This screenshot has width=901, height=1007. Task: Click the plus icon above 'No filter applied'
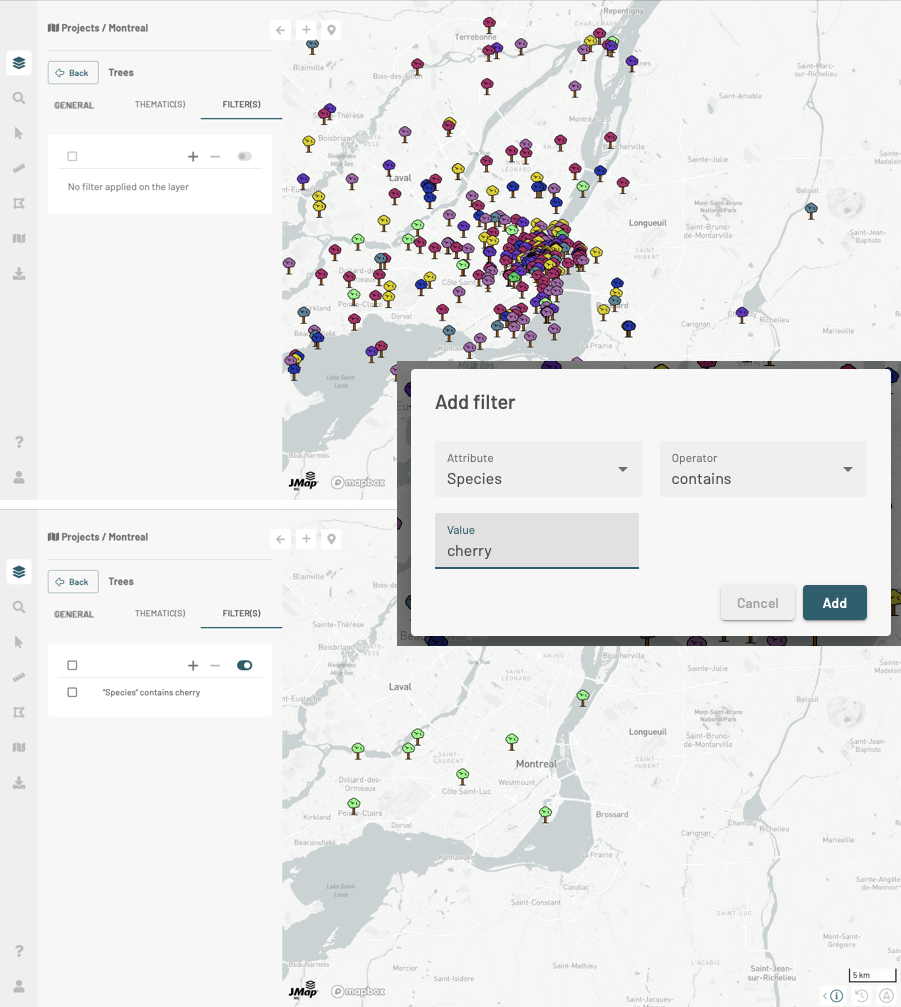click(193, 156)
